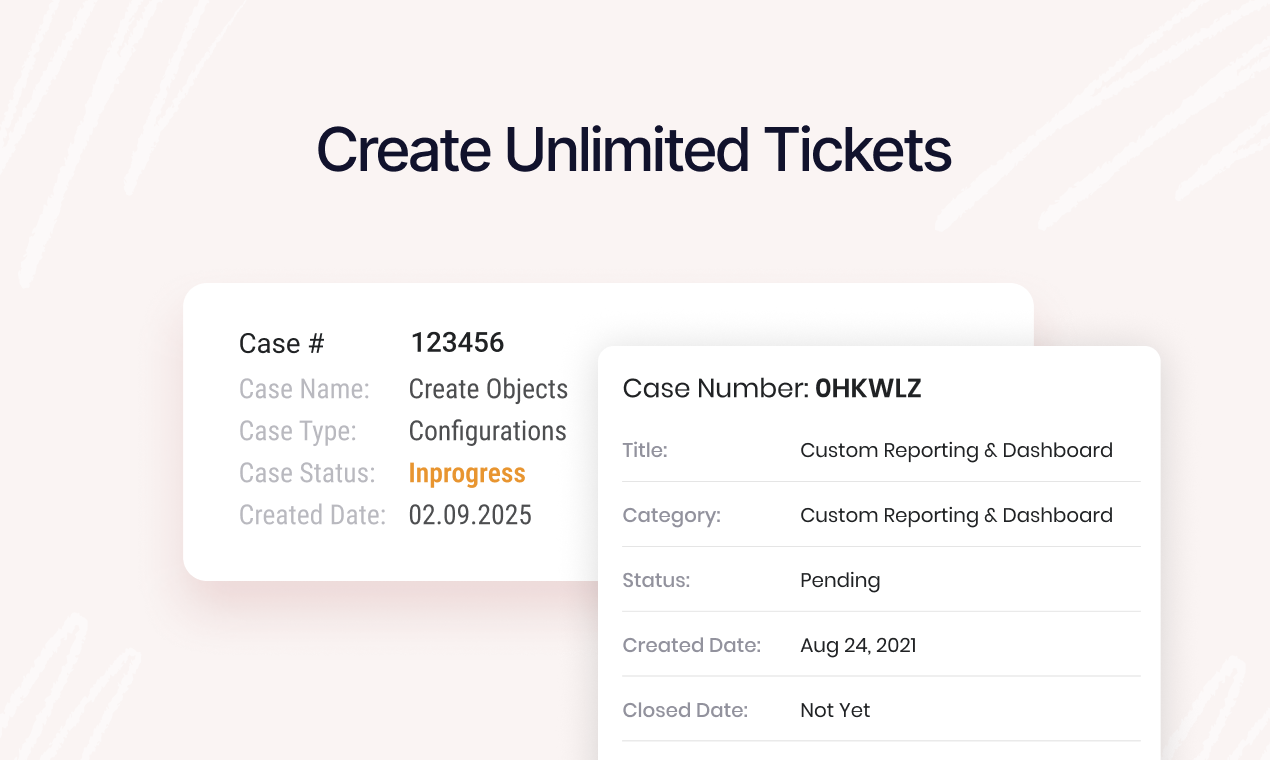
Task: Click the Not Yet closed date value
Action: [835, 710]
